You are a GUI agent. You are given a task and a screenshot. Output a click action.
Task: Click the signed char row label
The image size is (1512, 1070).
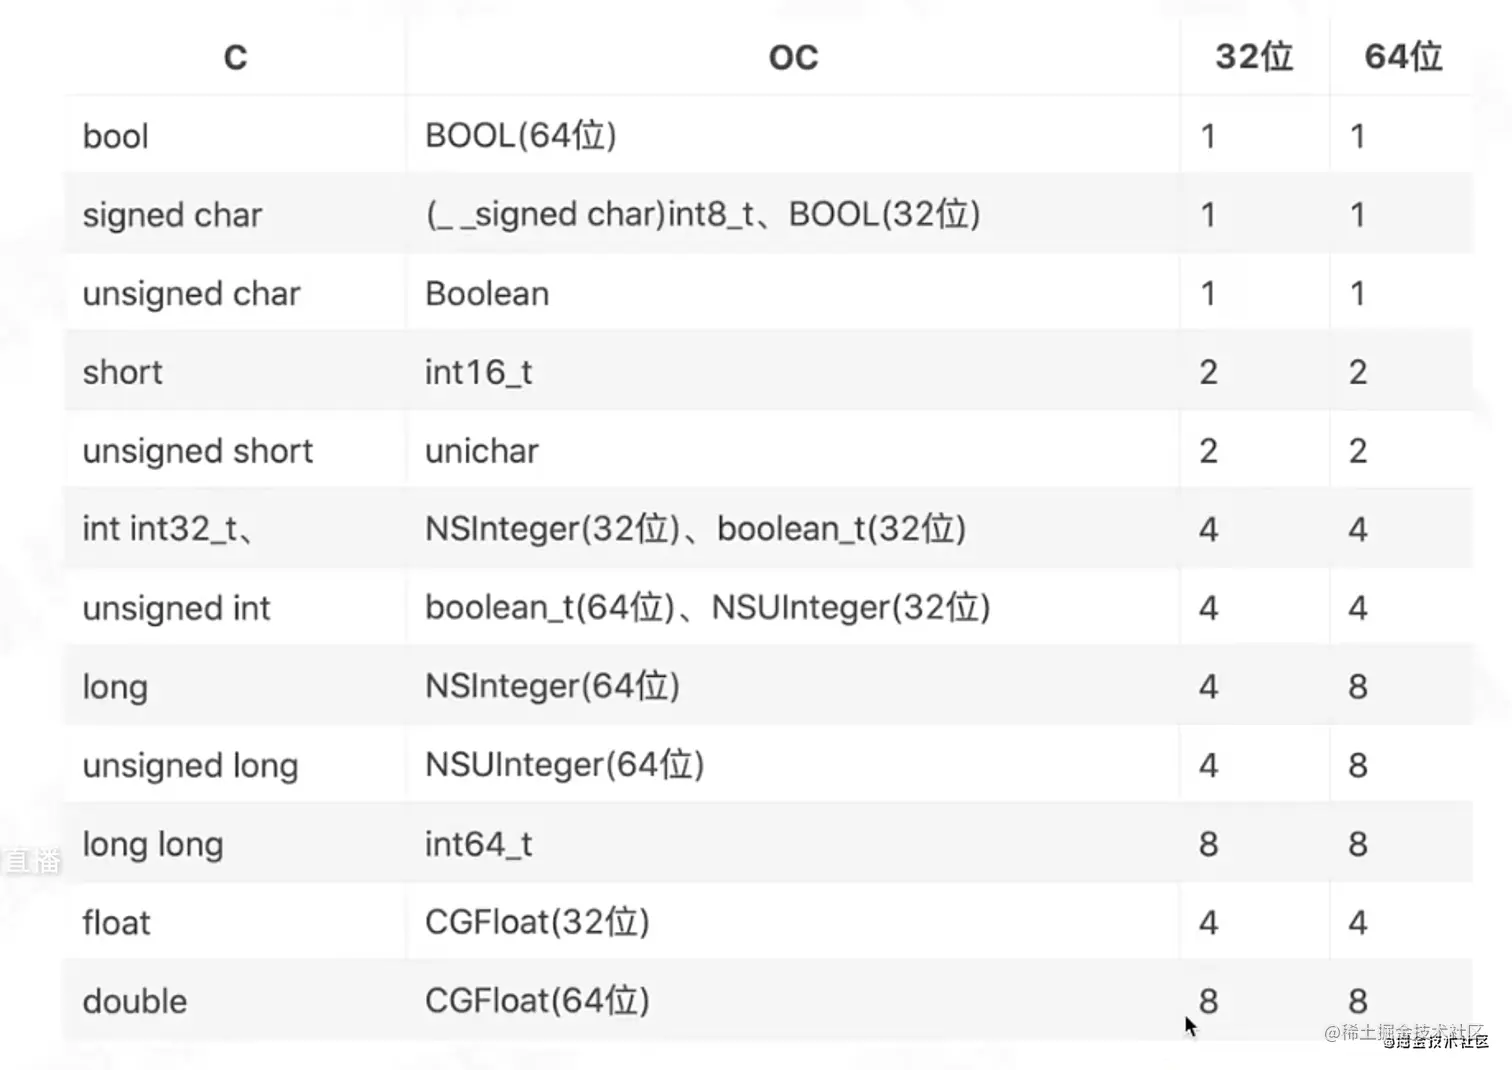tap(172, 215)
